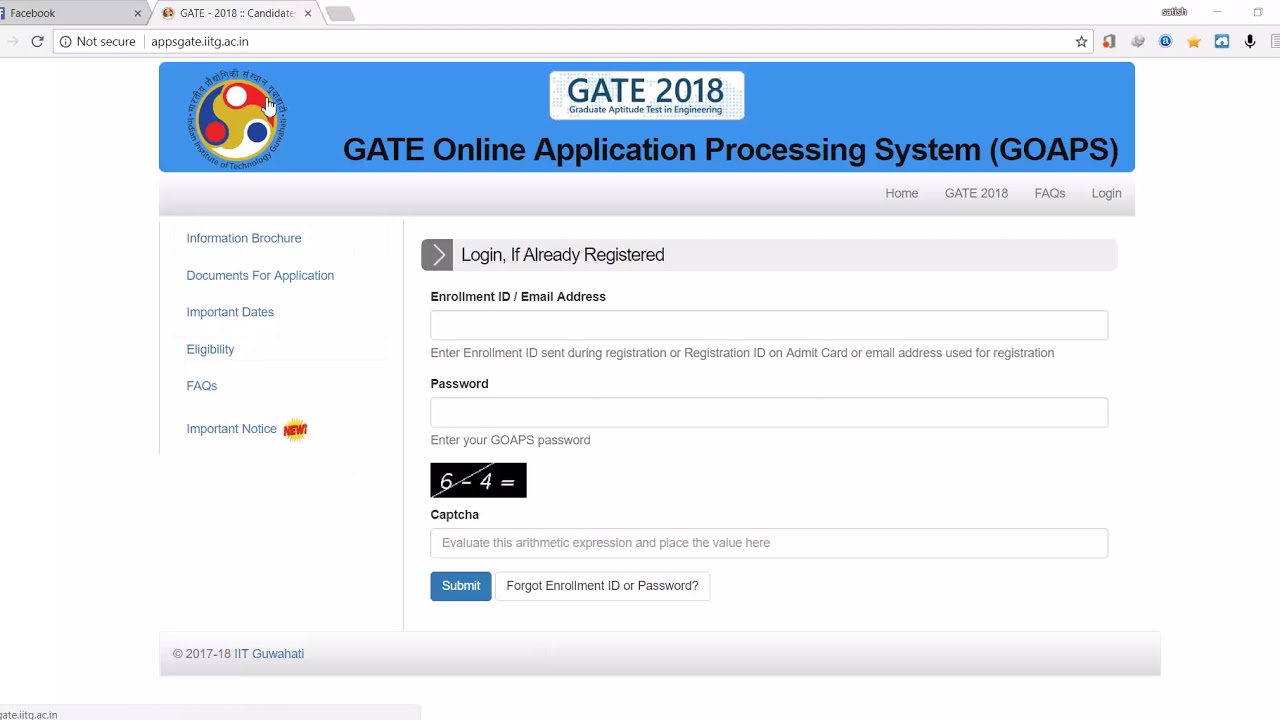Click the yellow star extension icon
Image resolution: width=1280 pixels, height=720 pixels.
point(1193,42)
